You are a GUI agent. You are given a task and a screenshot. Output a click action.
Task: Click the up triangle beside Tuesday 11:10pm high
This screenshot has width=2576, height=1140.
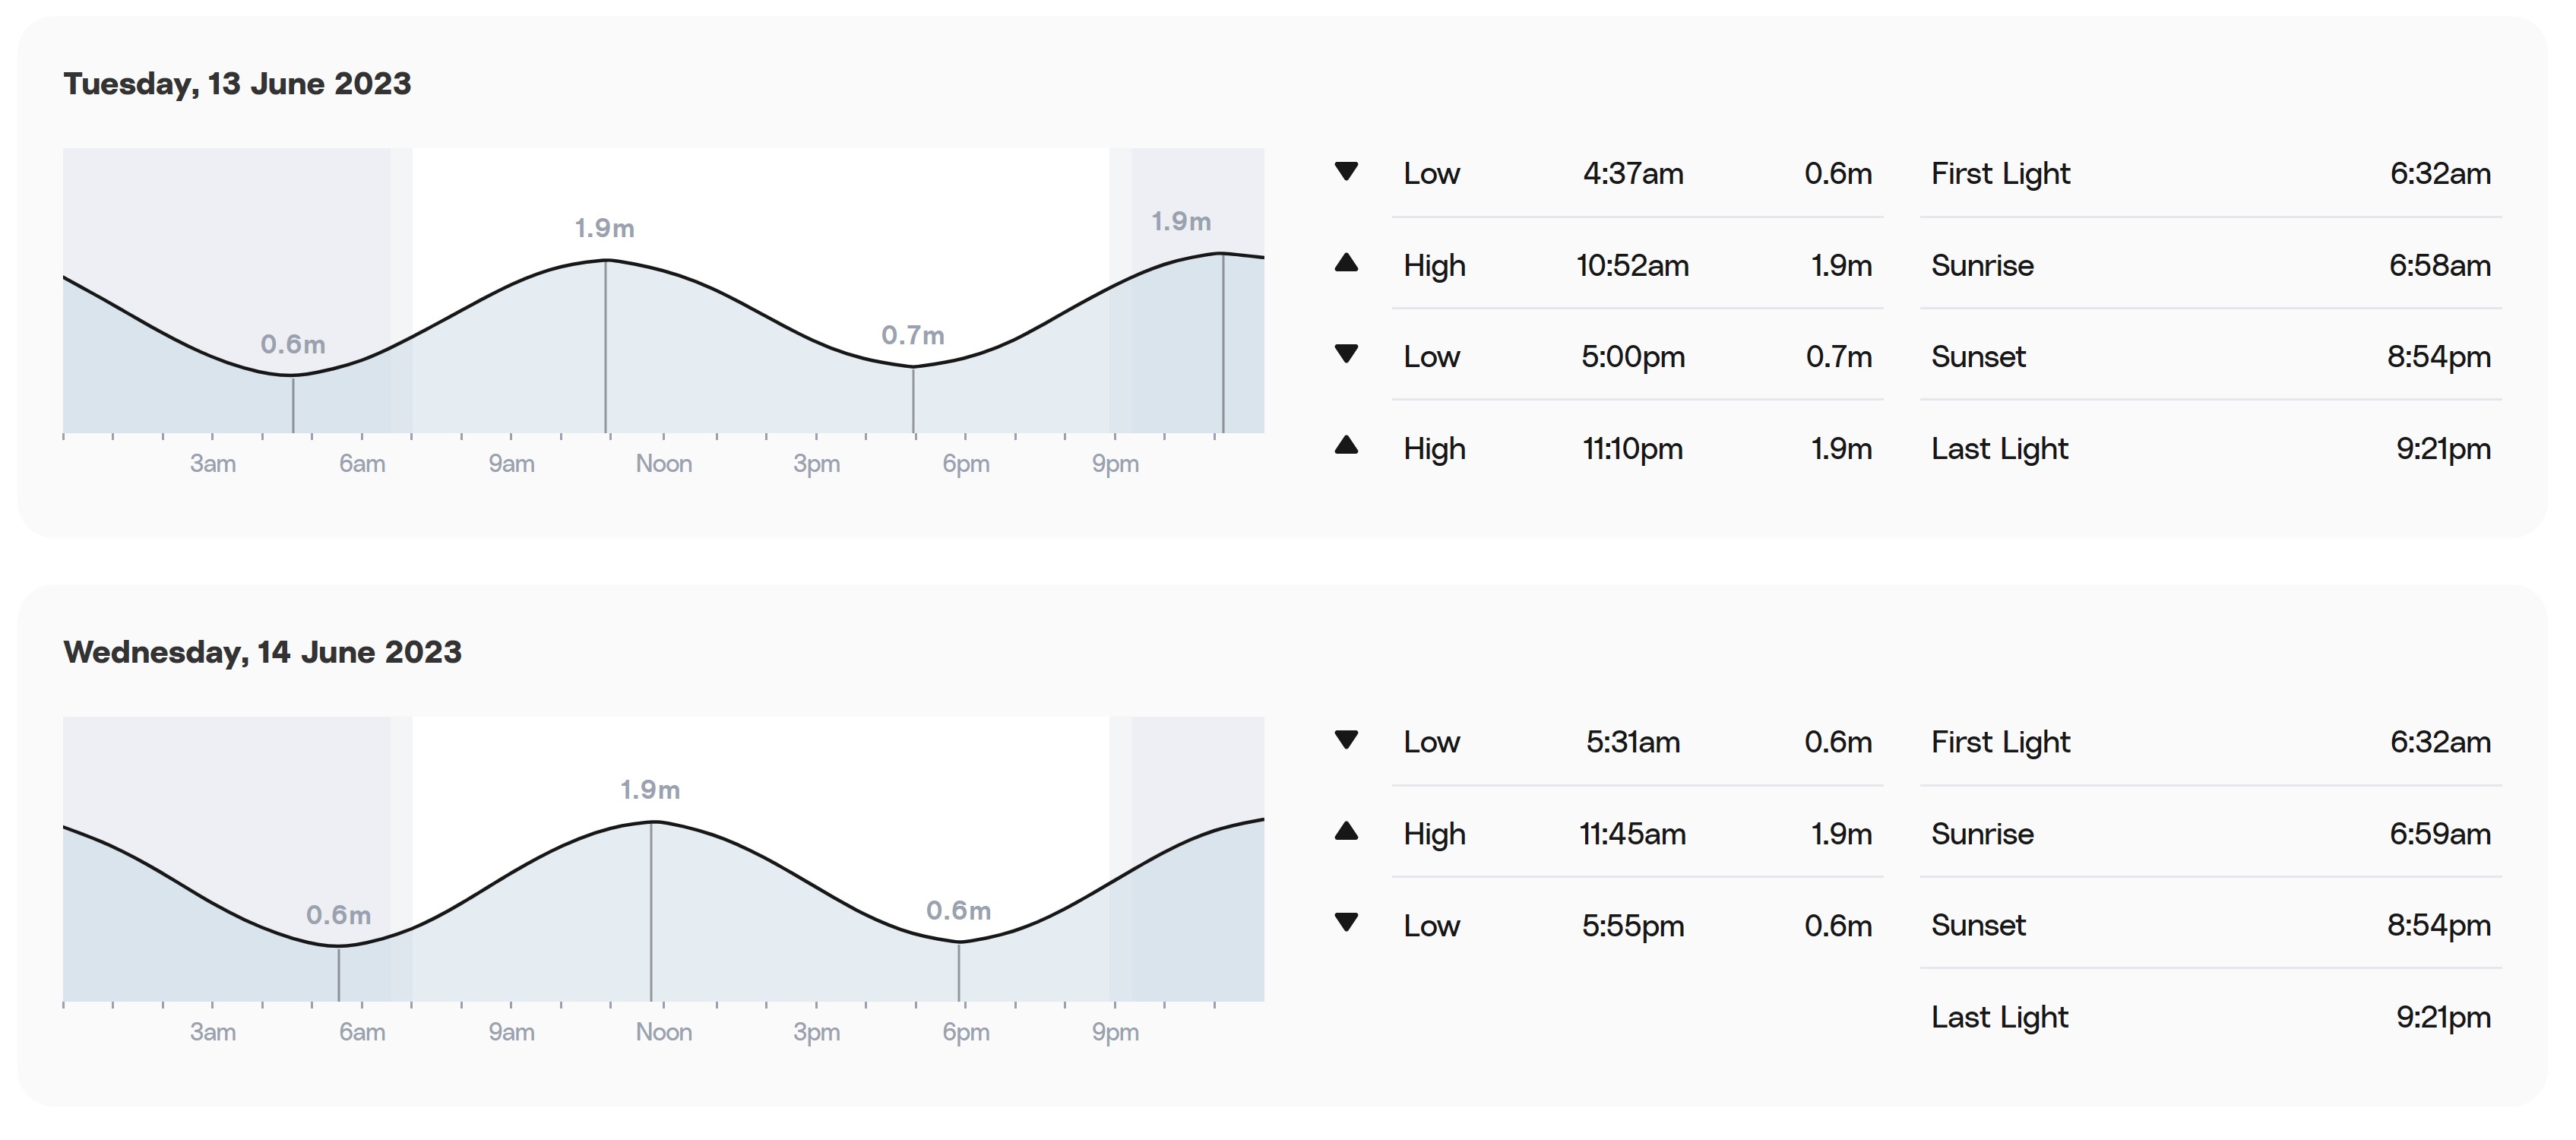(x=1346, y=445)
